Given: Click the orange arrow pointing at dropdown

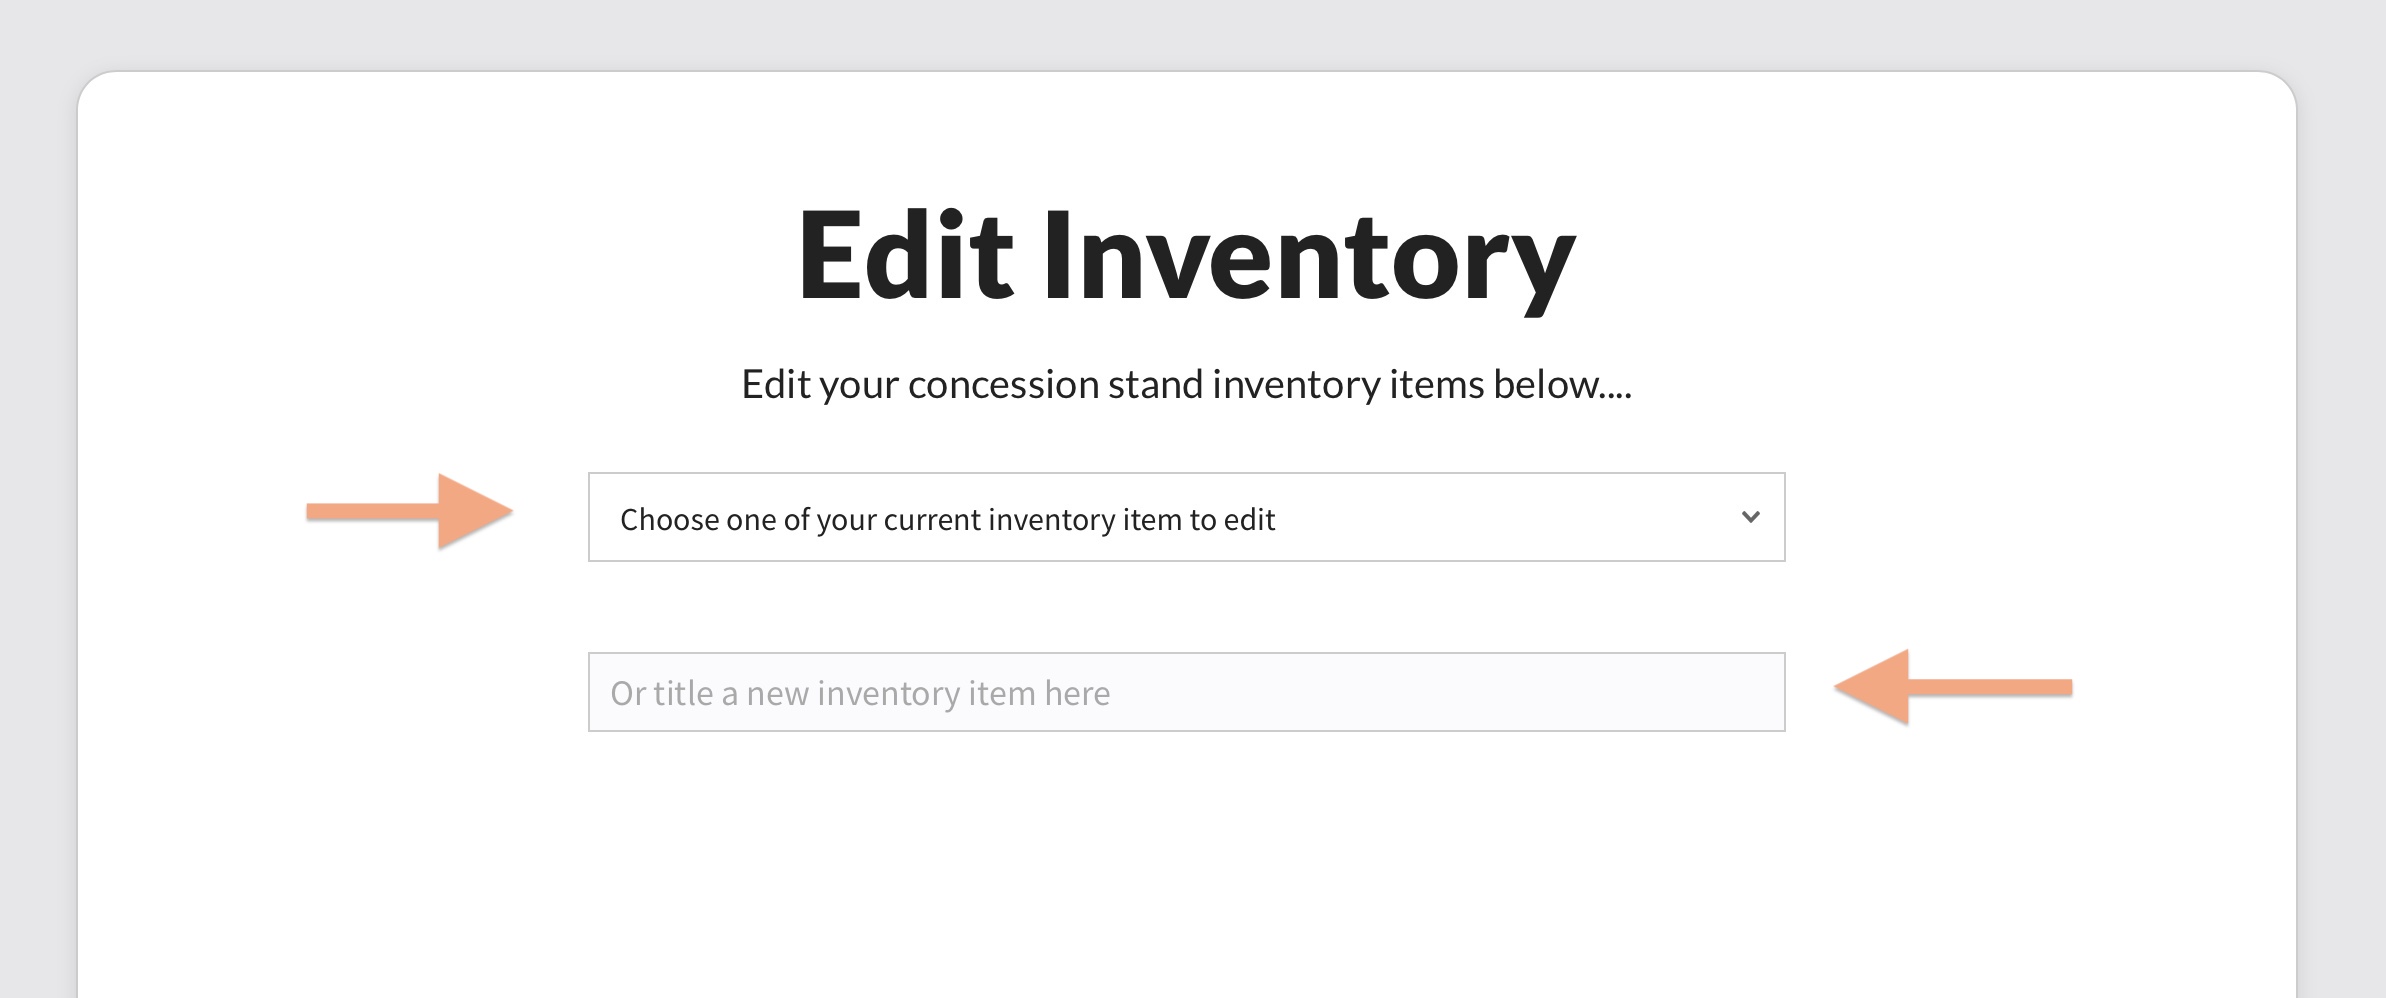Looking at the screenshot, I should click(x=410, y=512).
